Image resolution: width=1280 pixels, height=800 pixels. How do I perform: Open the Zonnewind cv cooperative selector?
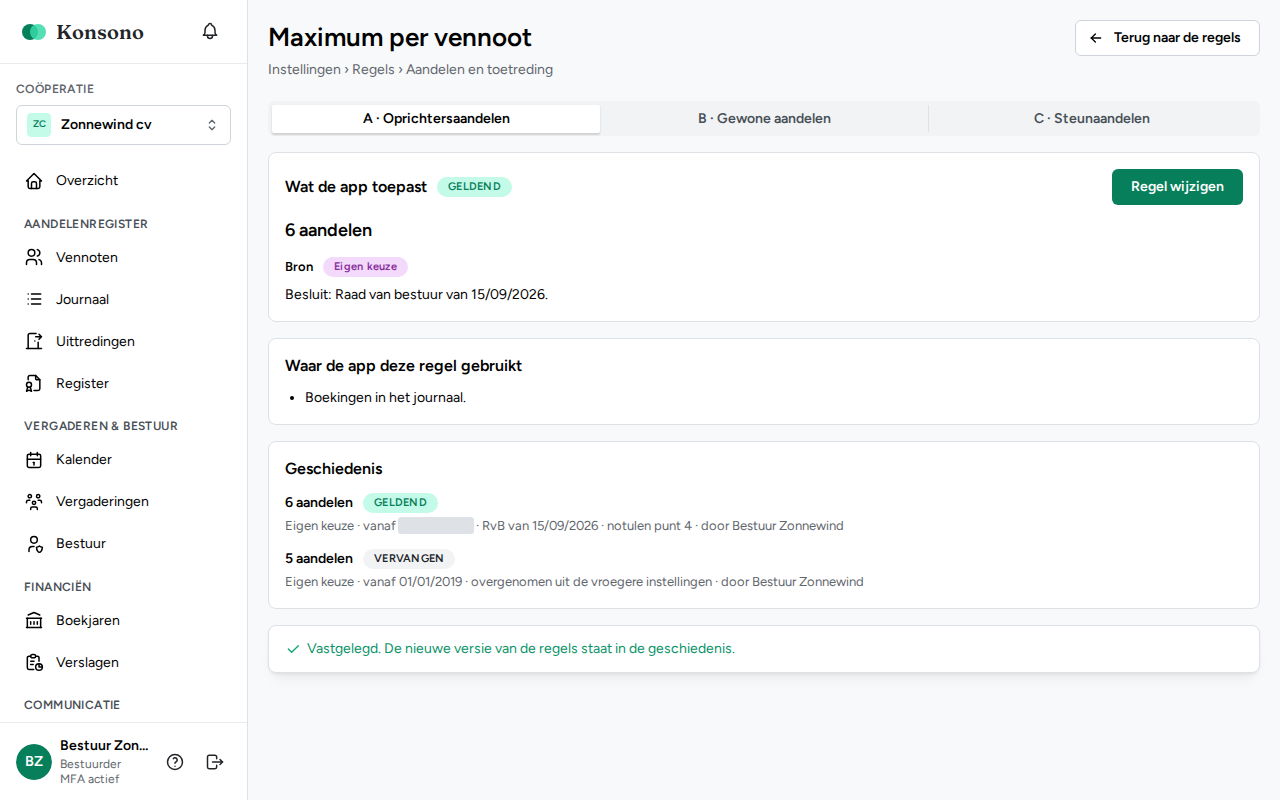tap(123, 125)
